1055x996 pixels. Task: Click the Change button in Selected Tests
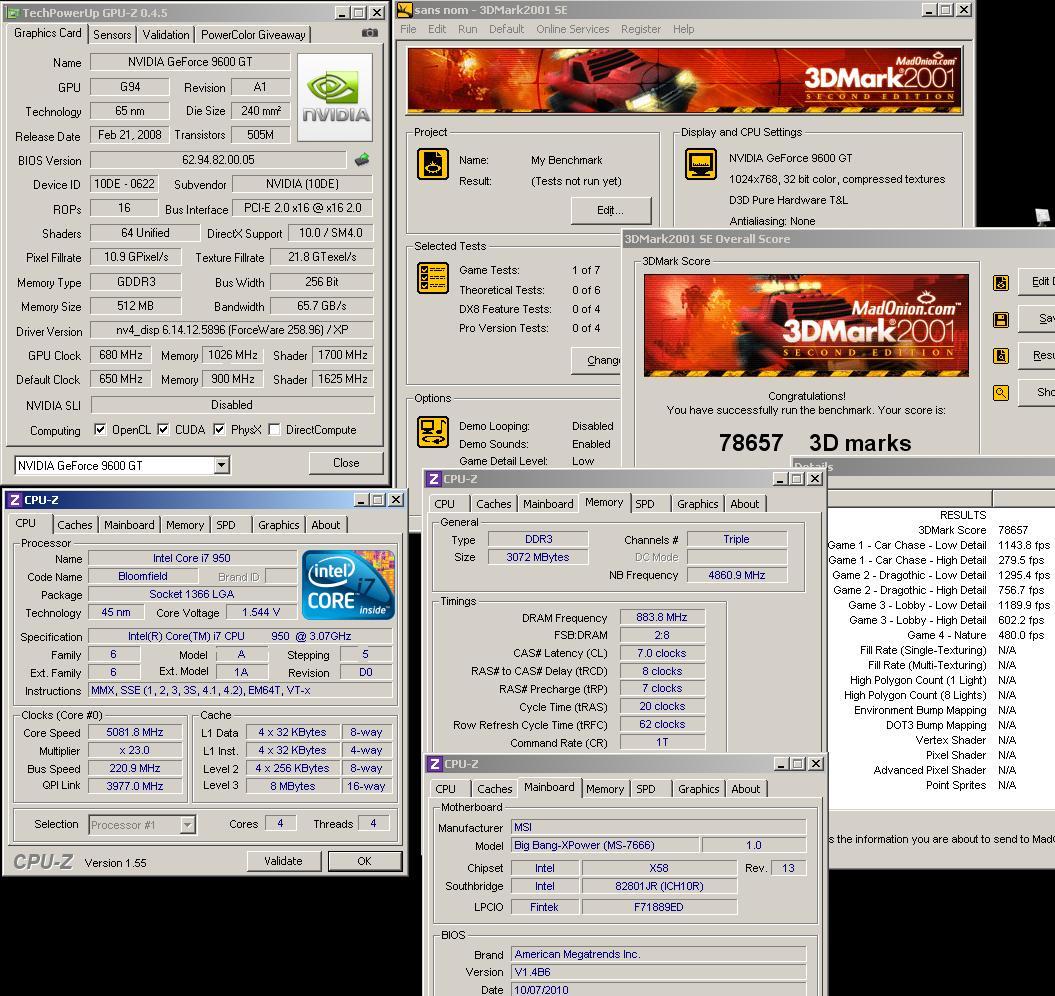click(595, 360)
